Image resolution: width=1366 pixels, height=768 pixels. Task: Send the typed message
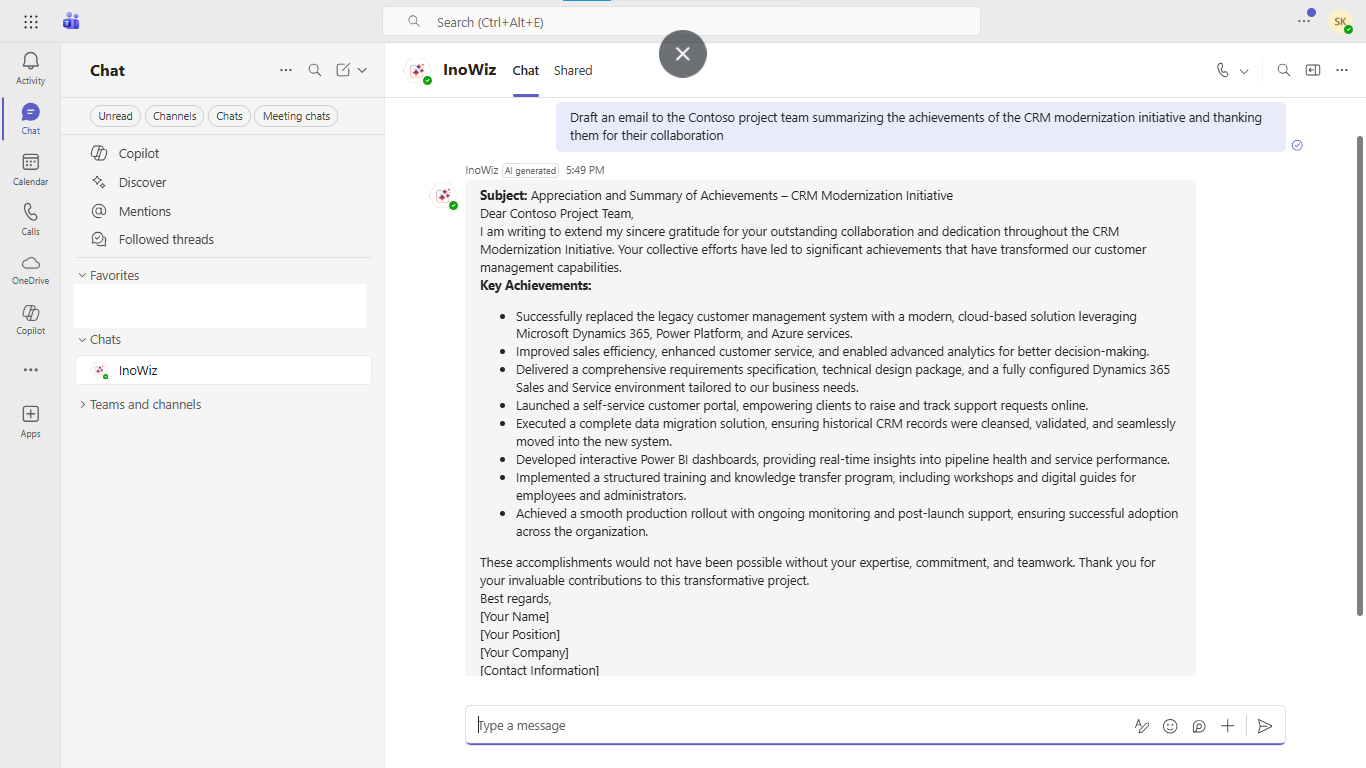pyautogui.click(x=1265, y=726)
